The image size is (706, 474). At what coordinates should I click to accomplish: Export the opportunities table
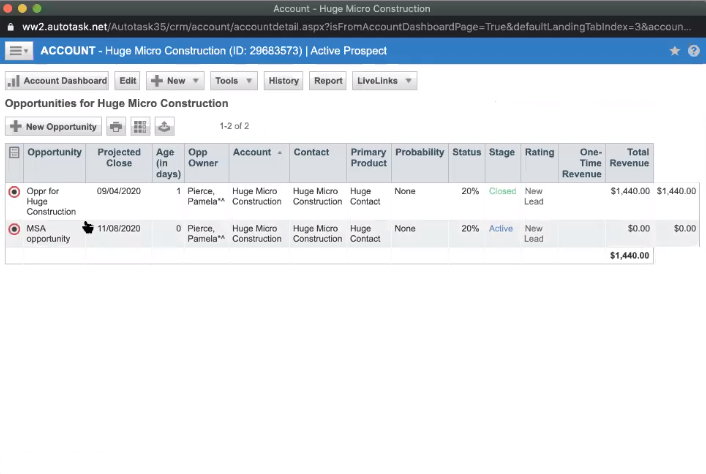click(x=164, y=126)
